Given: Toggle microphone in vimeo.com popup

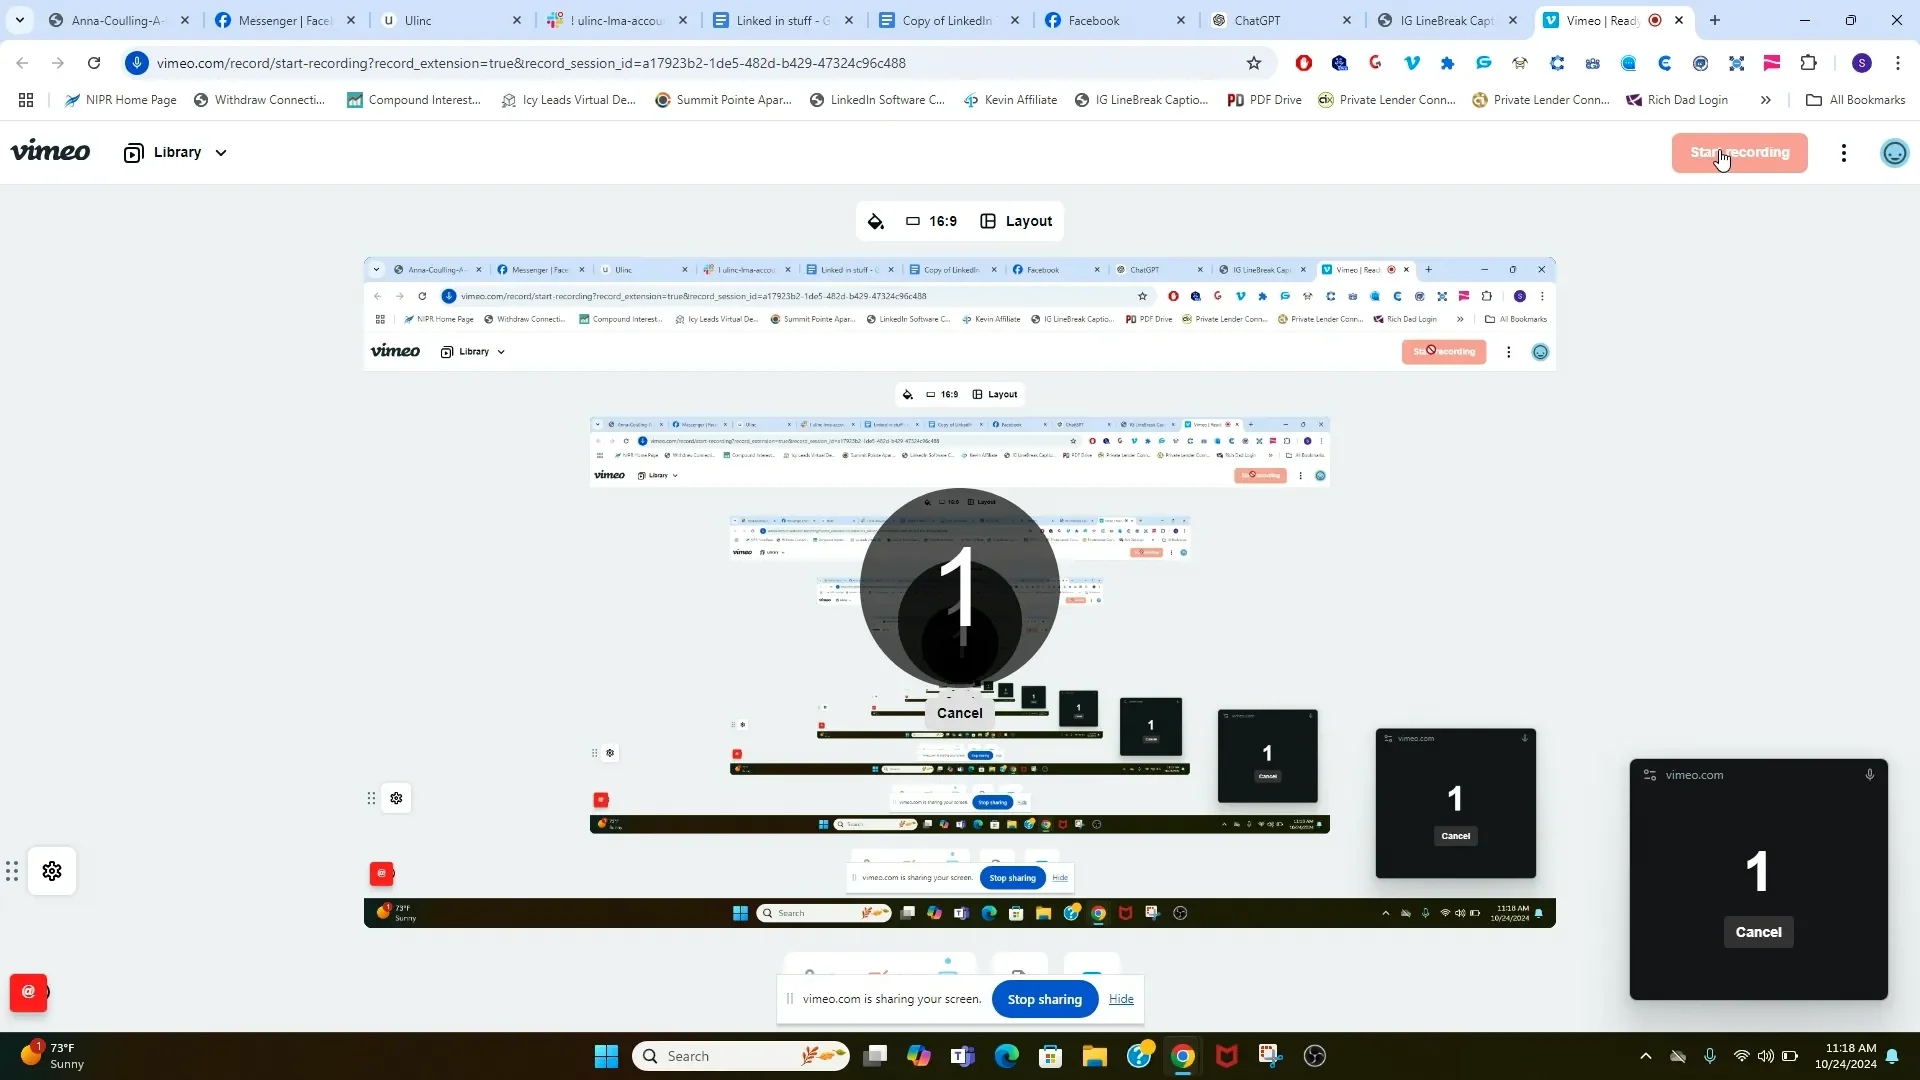Looking at the screenshot, I should click(x=1869, y=775).
